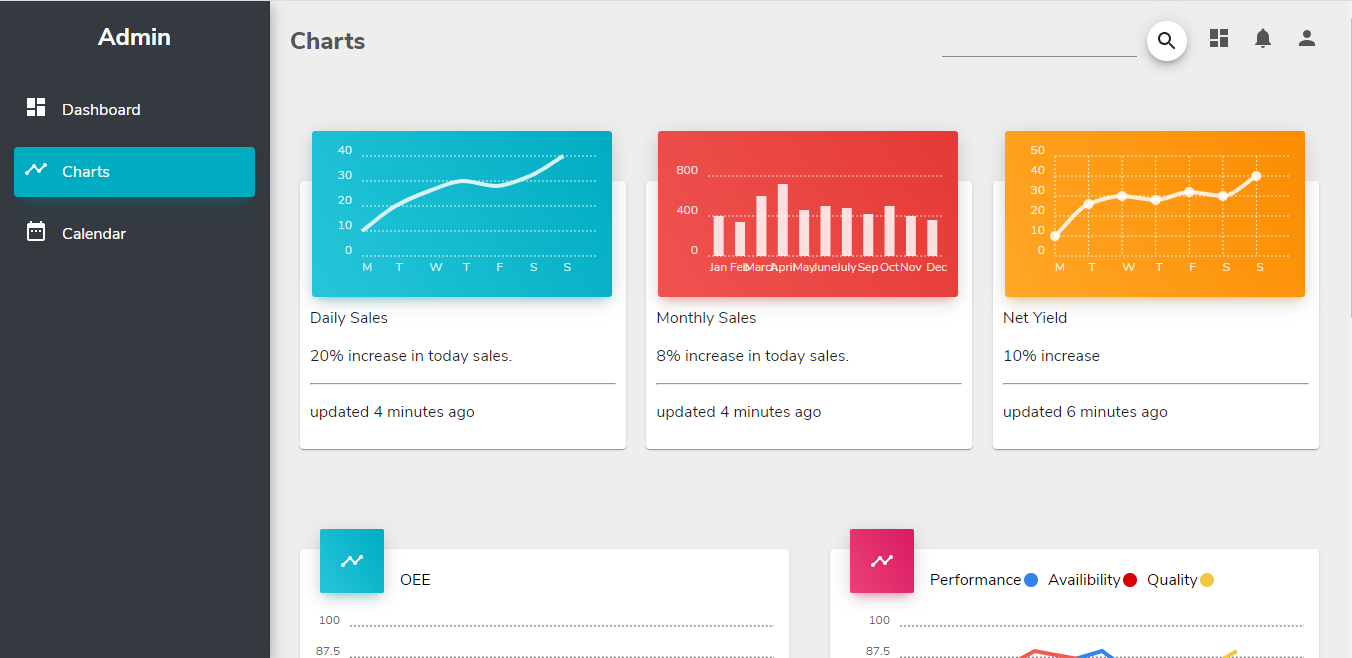Click the Daily Sales card title
Viewport: 1352px width, 658px height.
[349, 318]
